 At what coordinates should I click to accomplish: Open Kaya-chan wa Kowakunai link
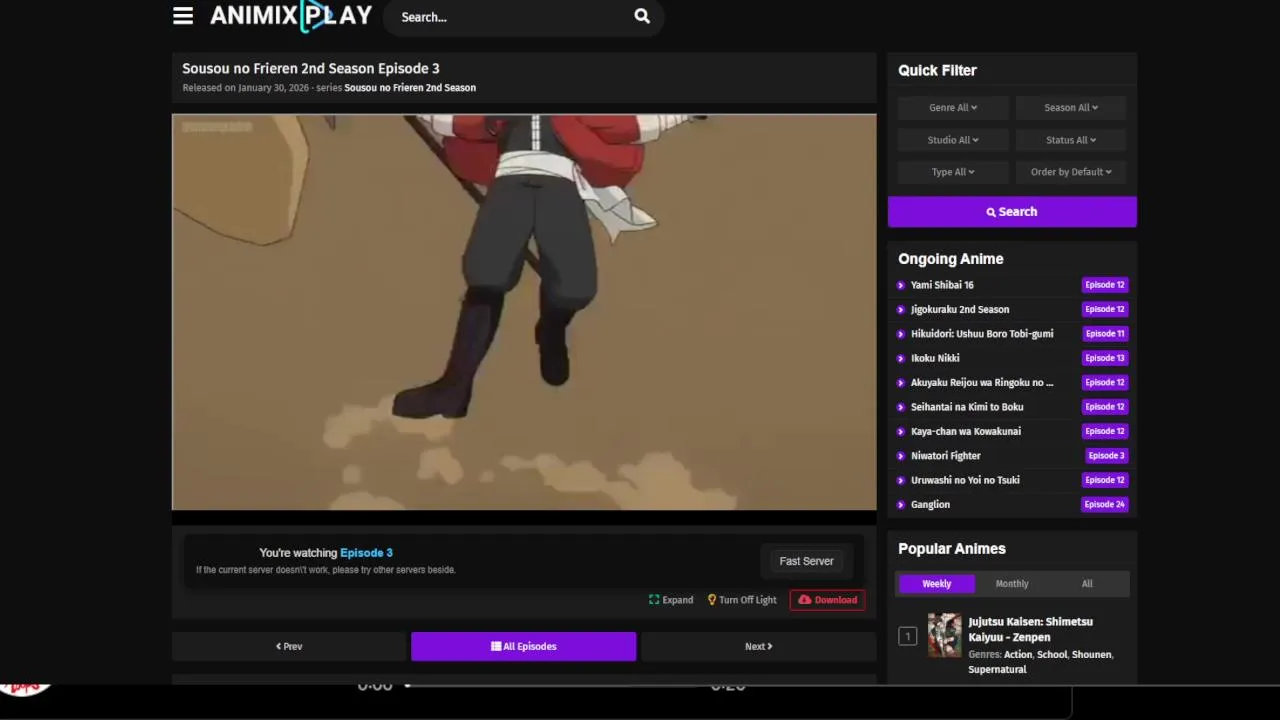coord(966,432)
